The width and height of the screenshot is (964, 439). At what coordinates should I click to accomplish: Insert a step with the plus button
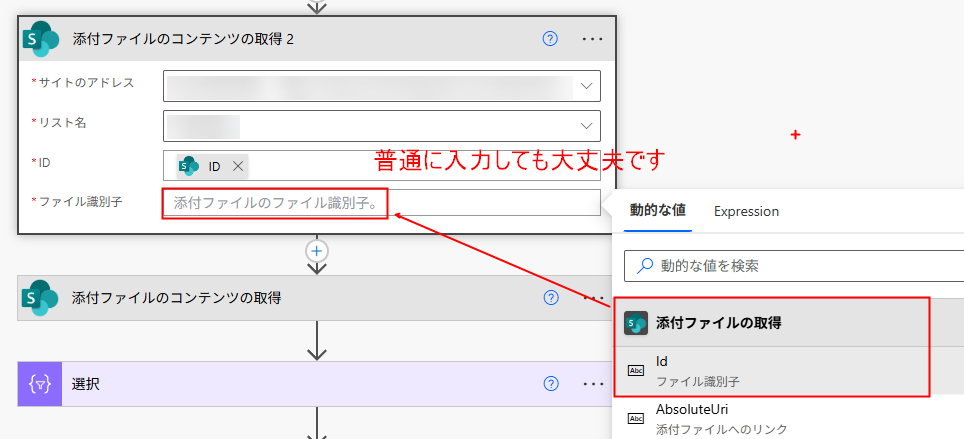tap(317, 251)
